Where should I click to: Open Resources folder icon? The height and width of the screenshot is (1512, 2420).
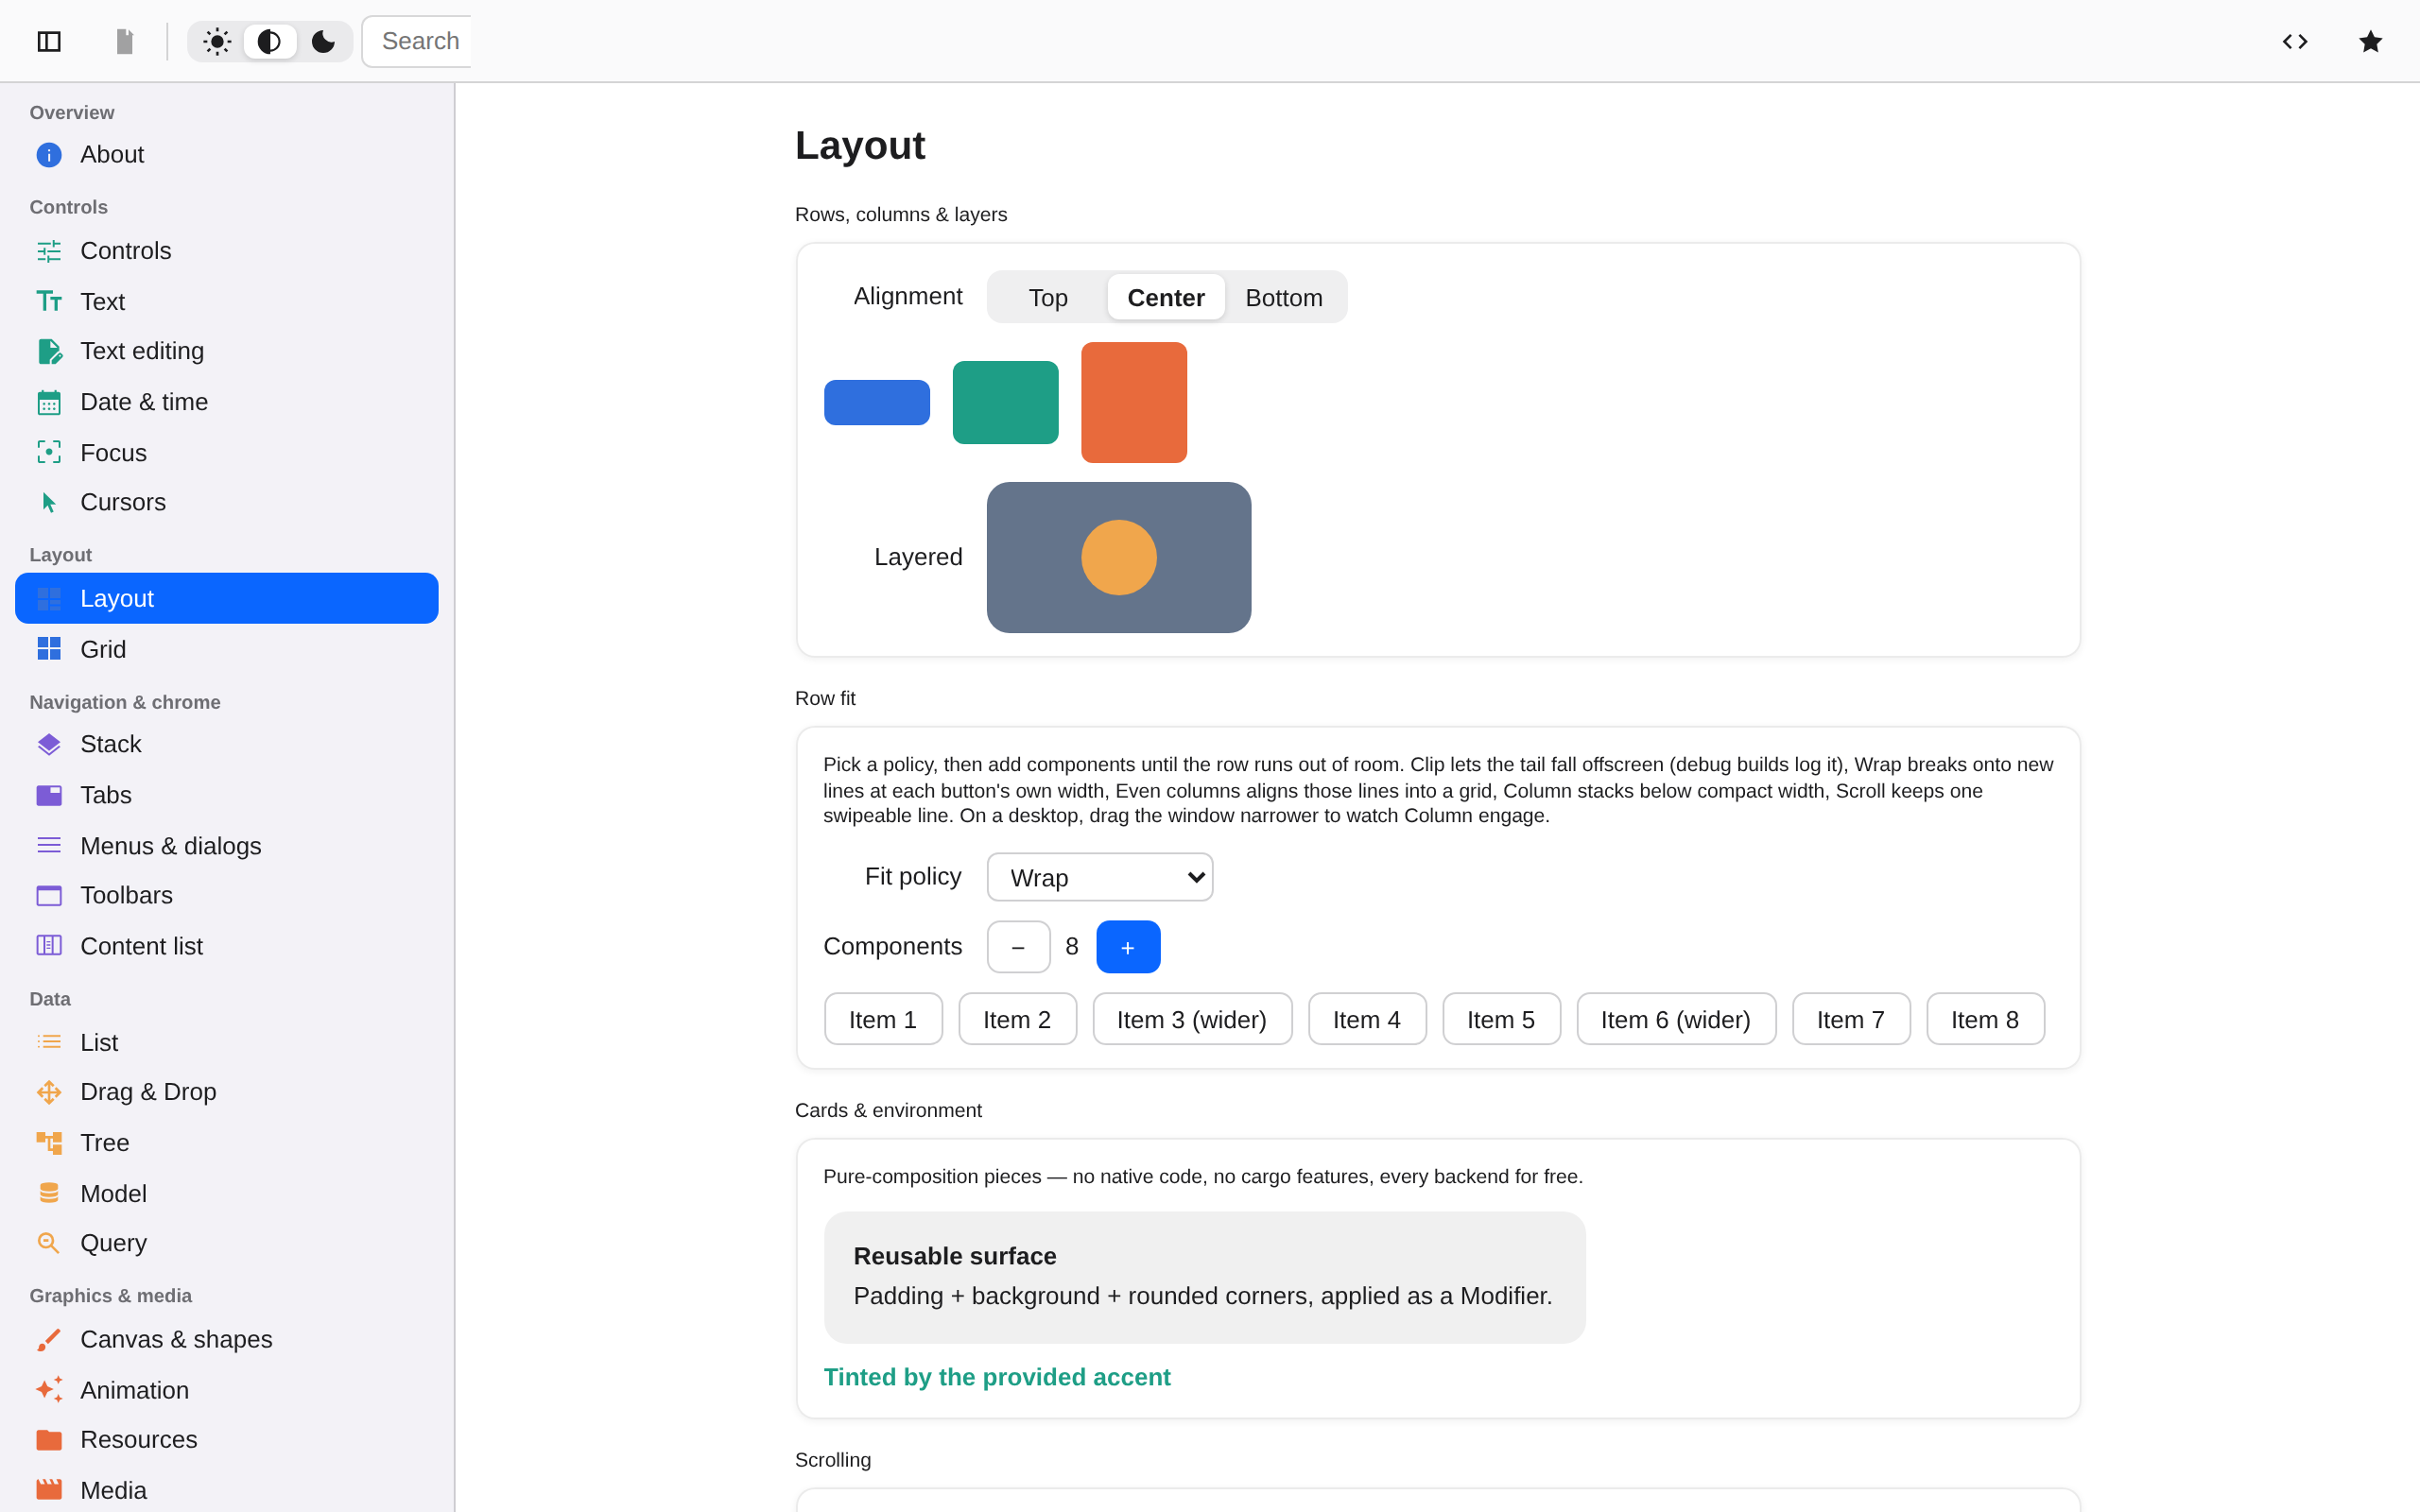tap(49, 1440)
